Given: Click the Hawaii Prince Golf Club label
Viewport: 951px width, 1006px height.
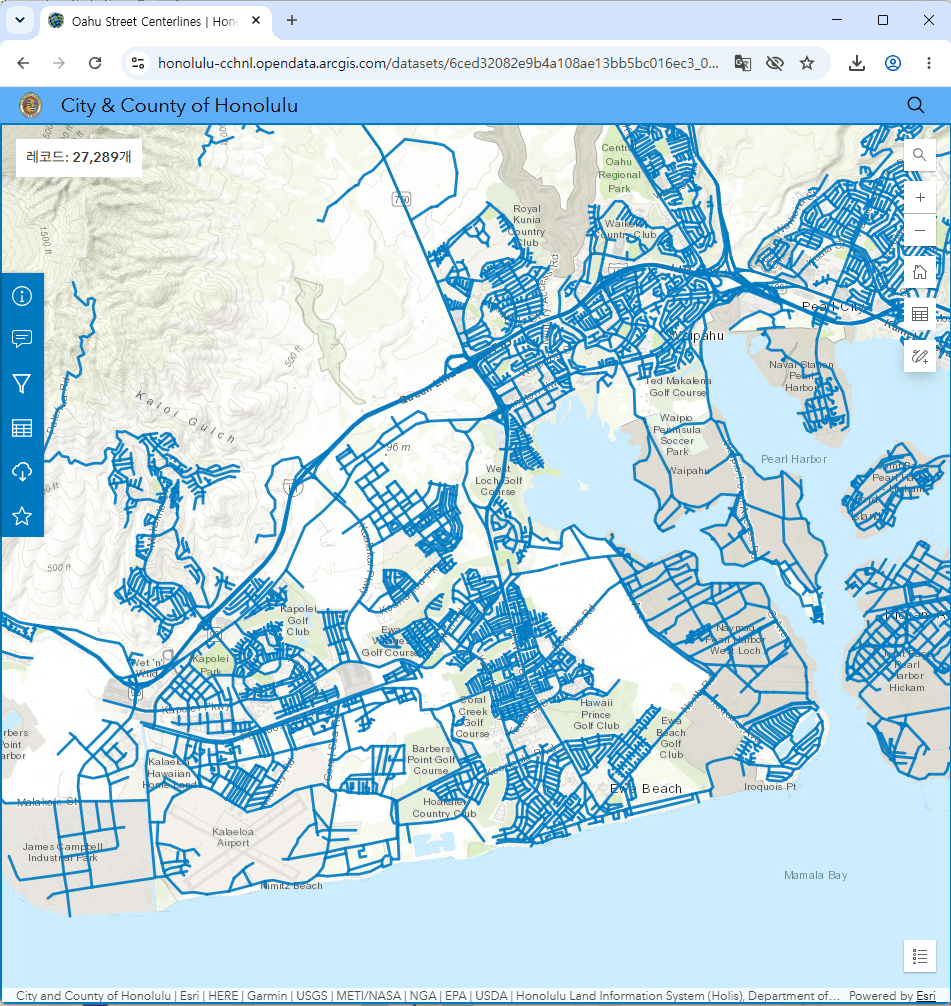Looking at the screenshot, I should (596, 714).
